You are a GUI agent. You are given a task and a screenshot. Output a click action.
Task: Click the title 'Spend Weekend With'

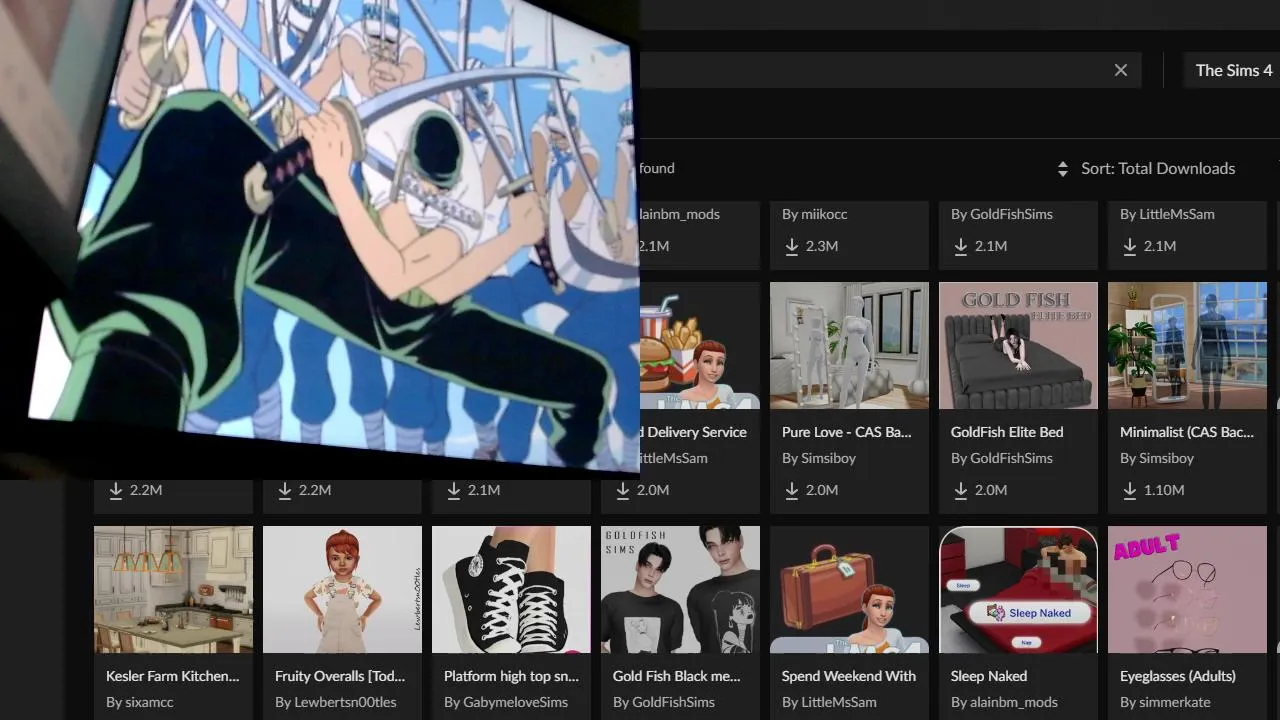pos(849,676)
